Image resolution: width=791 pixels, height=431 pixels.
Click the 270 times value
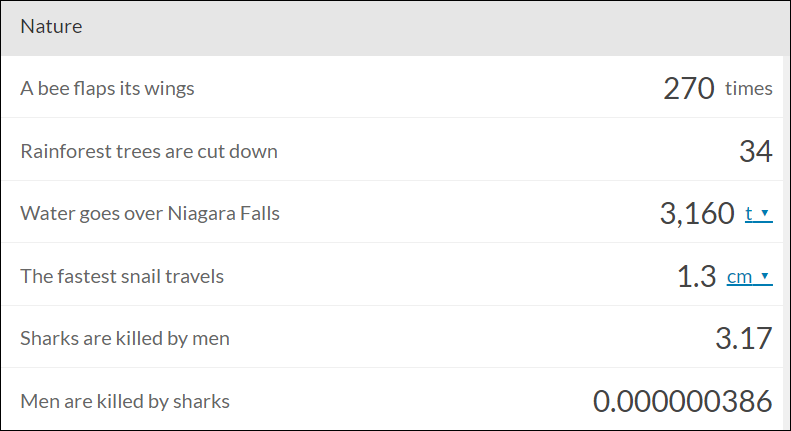coord(717,88)
